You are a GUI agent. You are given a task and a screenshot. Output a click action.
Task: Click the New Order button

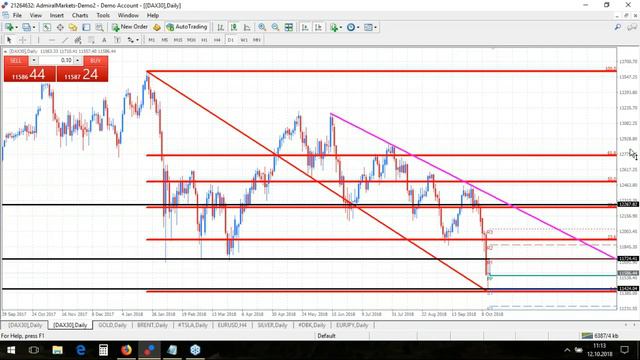(130, 27)
